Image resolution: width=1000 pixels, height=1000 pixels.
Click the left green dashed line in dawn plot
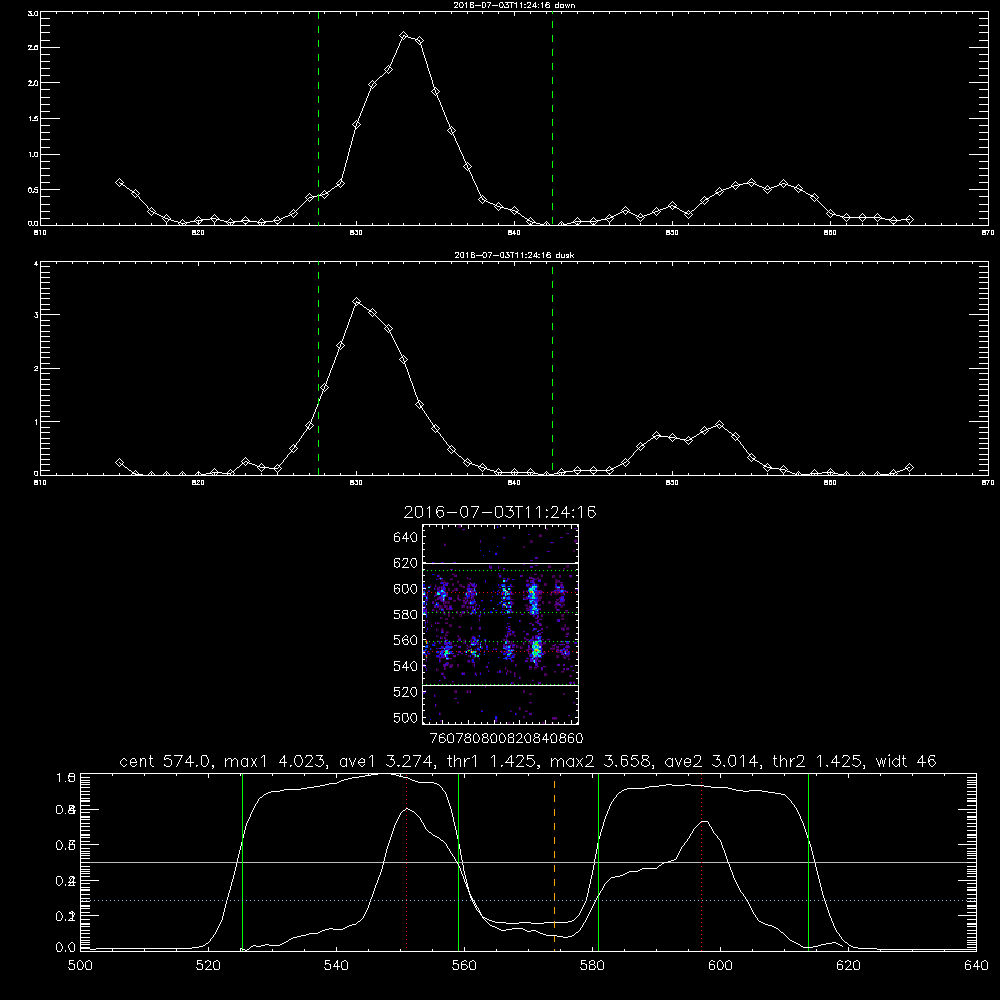tap(318, 121)
